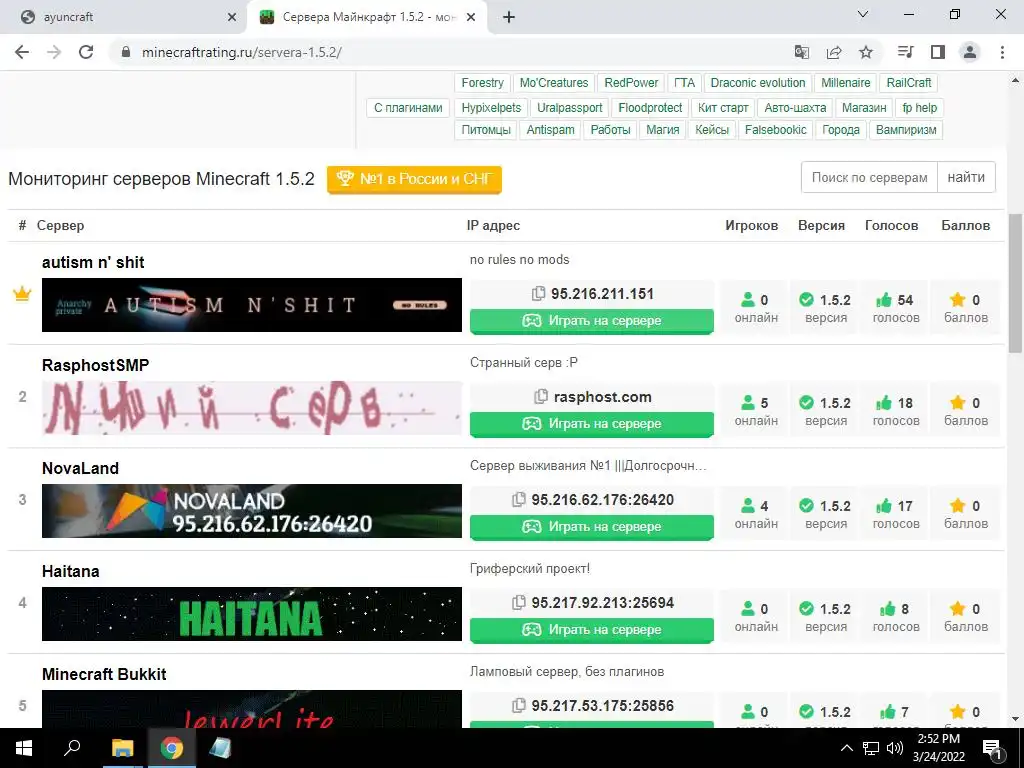This screenshot has width=1024, height=768.
Task: Switch to the ayuncraft tab
Action: (x=123, y=17)
